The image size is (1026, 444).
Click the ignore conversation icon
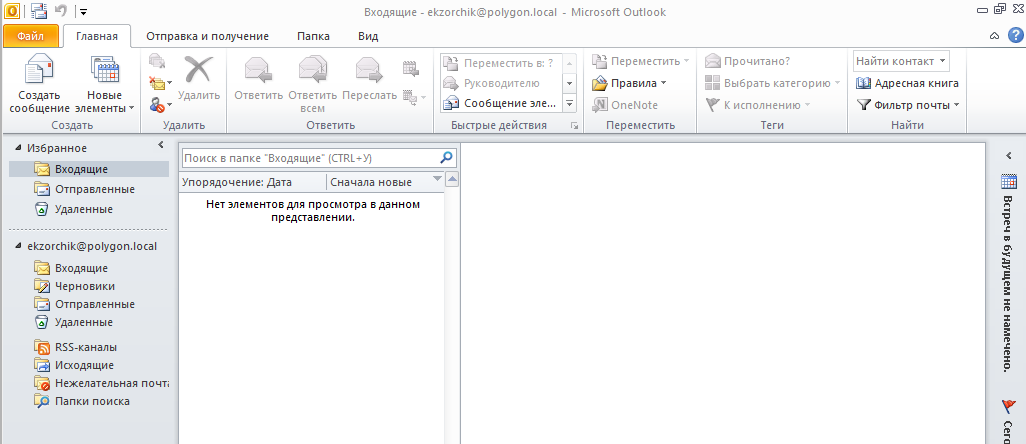pos(157,63)
